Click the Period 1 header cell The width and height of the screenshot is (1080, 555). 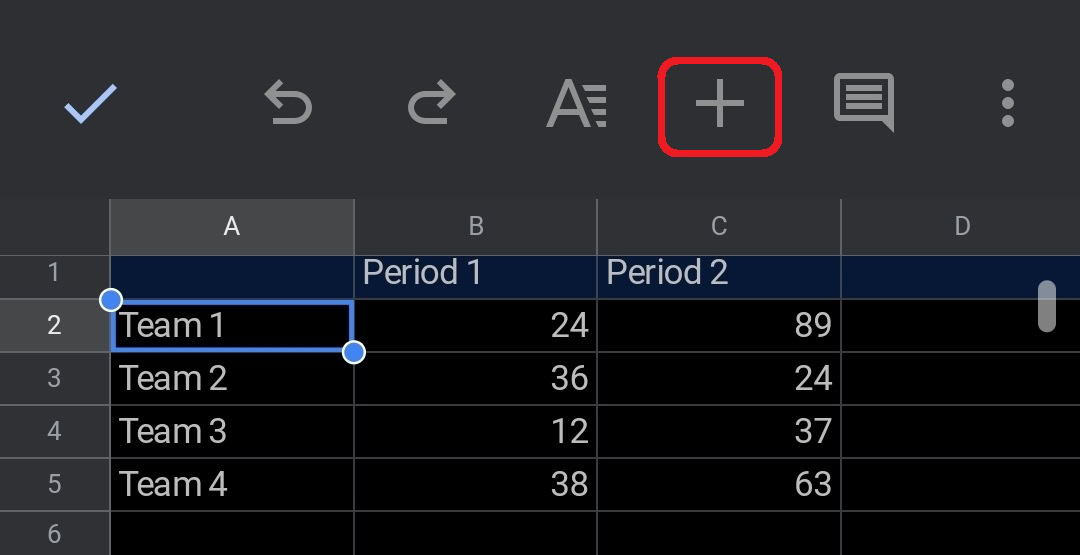point(476,273)
